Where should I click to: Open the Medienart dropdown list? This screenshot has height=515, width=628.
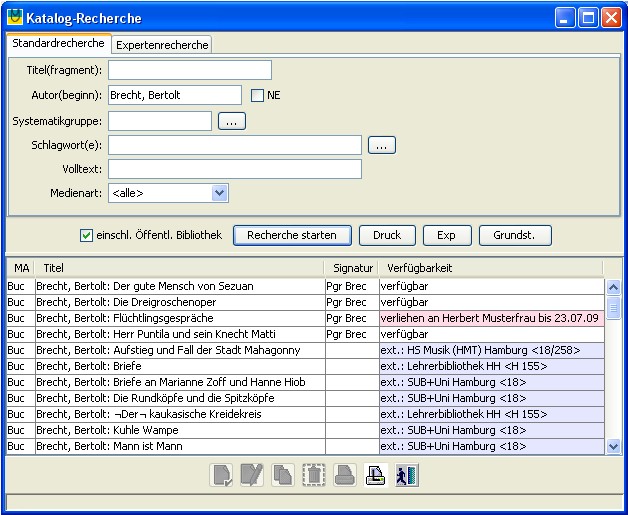tap(219, 193)
